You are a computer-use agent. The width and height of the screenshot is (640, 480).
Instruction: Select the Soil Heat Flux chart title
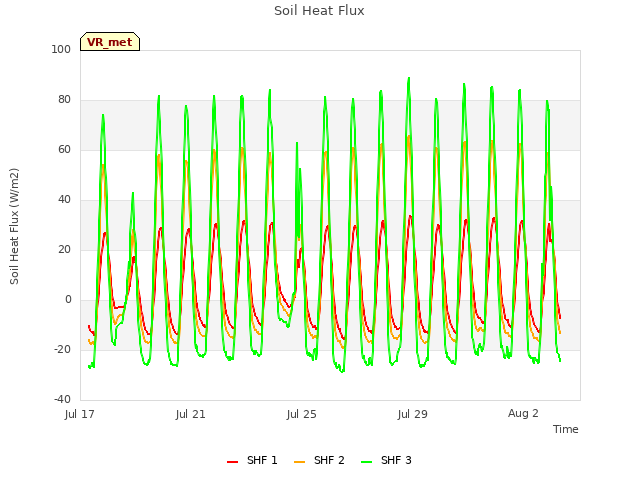click(x=319, y=11)
